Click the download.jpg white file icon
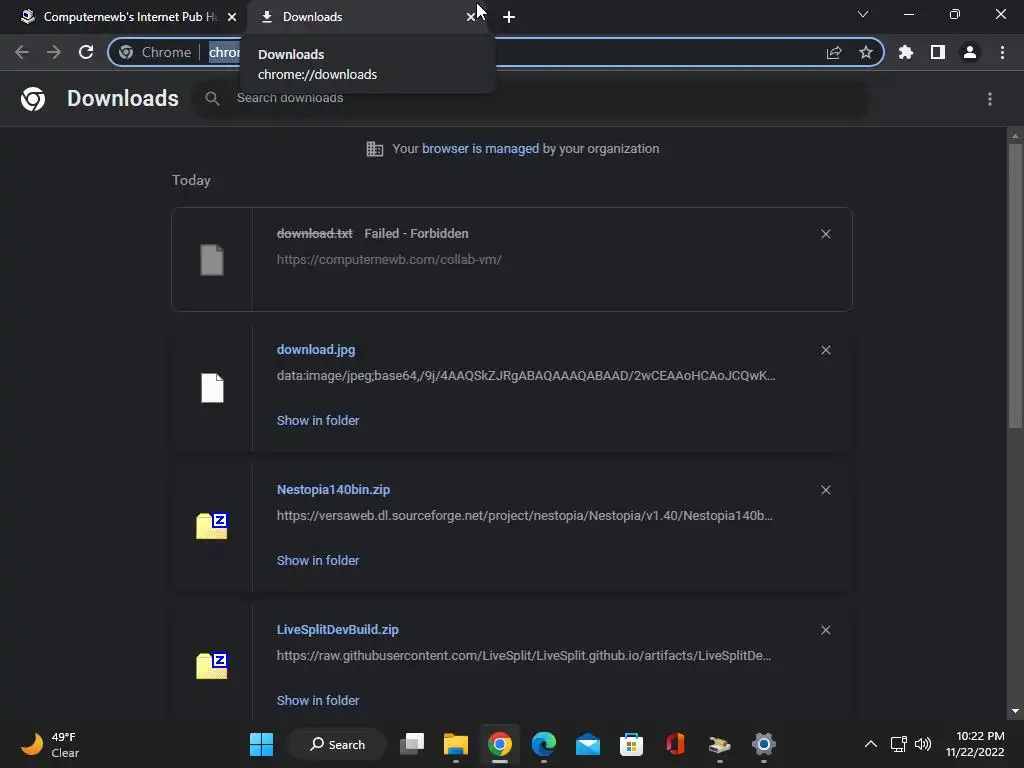The height and width of the screenshot is (768, 1024). [212, 388]
